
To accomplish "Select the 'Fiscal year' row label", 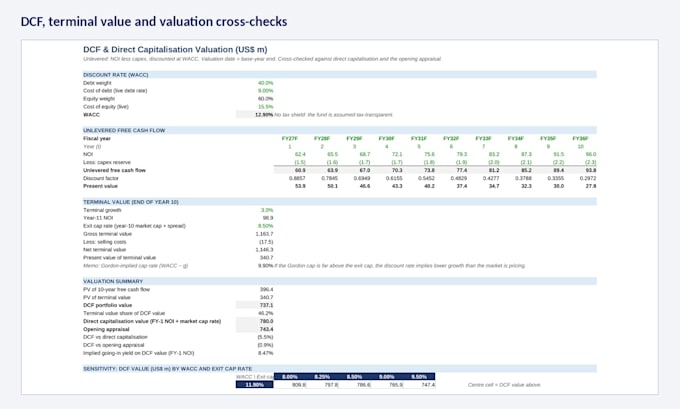I will pyautogui.click(x=97, y=138).
